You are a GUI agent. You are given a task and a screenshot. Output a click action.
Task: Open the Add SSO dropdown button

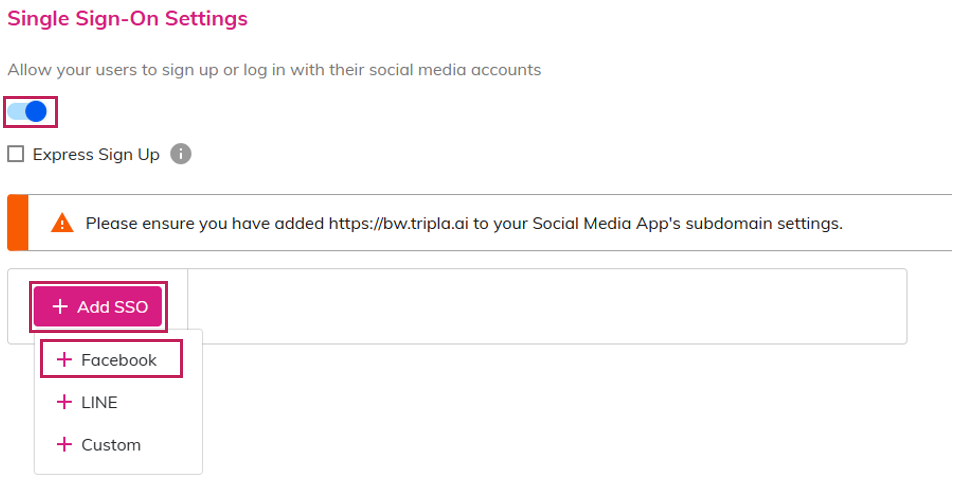[98, 307]
